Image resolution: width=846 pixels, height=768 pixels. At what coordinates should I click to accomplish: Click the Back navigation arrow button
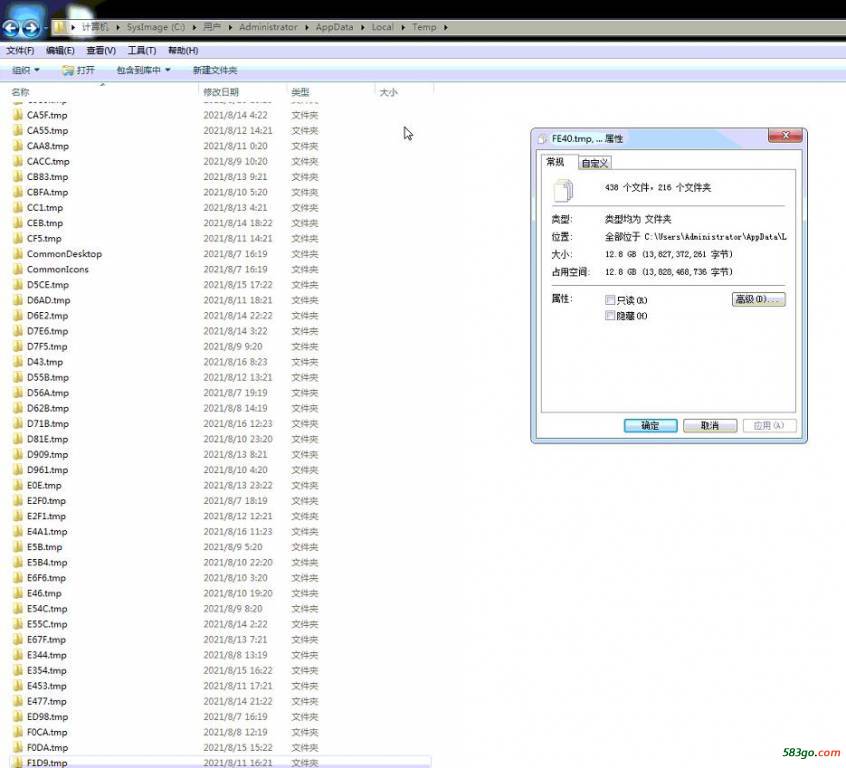tap(12, 28)
